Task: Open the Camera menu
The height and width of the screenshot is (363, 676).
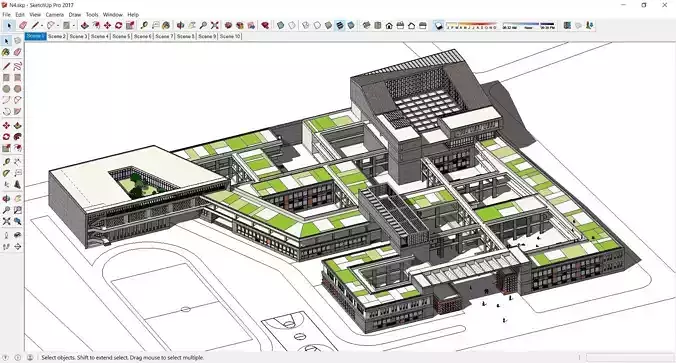Action: [x=55, y=14]
